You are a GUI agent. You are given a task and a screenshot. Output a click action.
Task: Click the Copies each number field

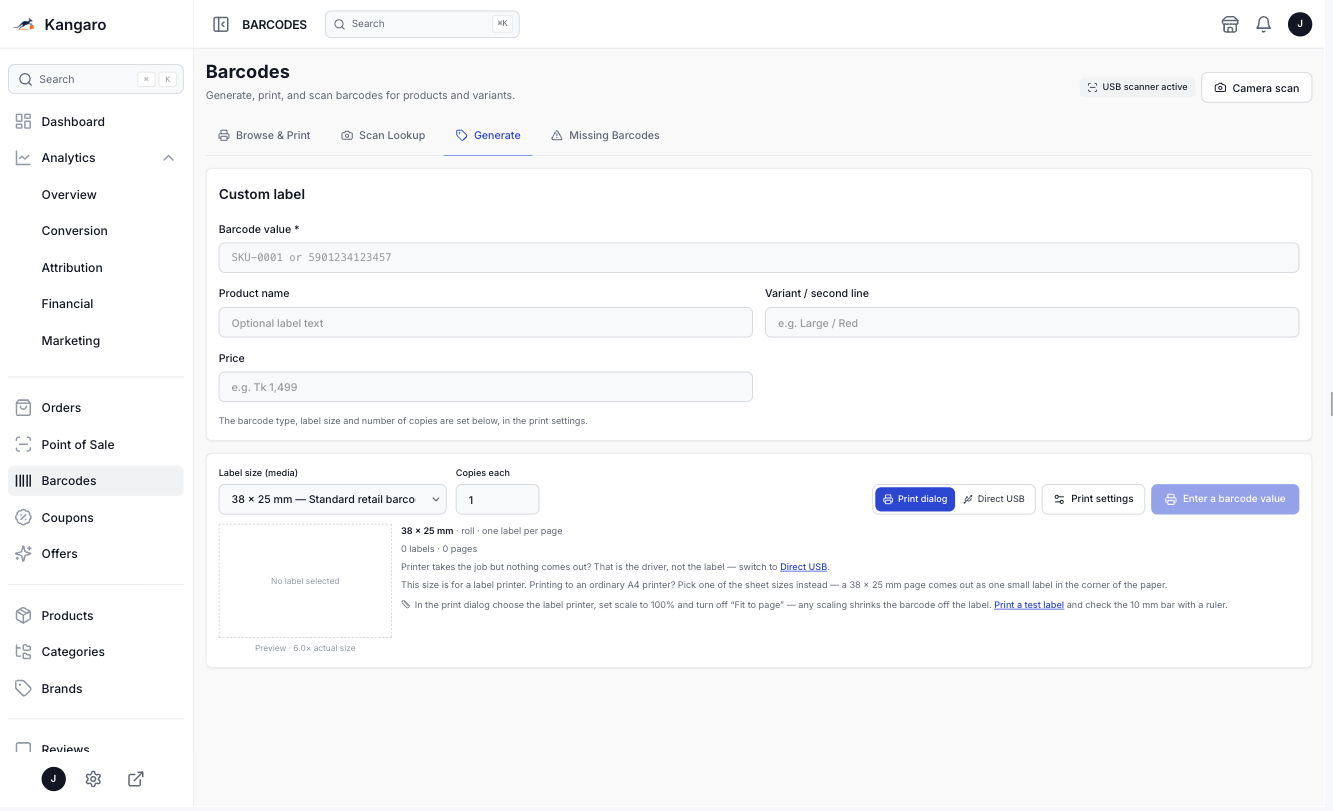[x=497, y=499]
